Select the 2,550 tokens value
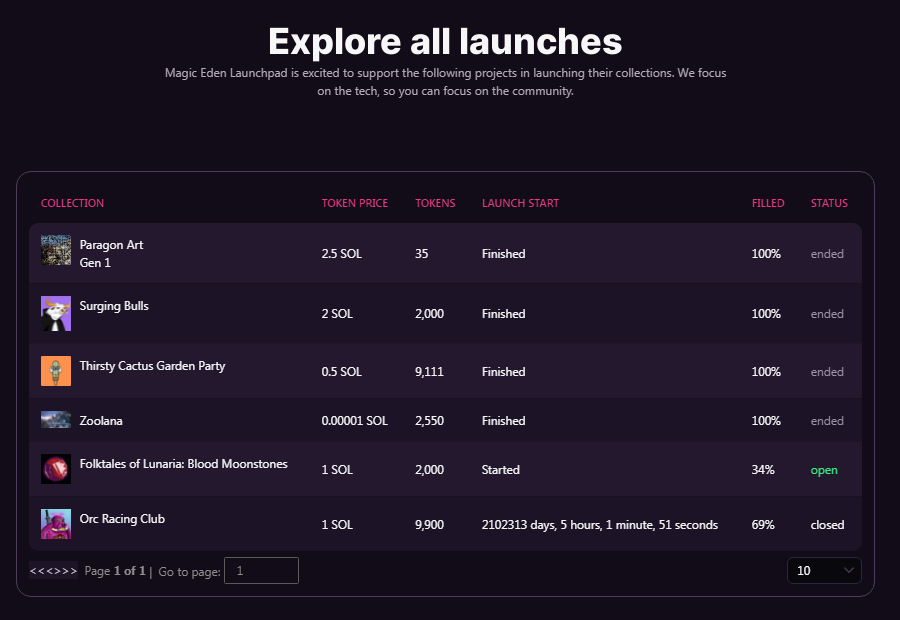The width and height of the screenshot is (900, 620). (429, 421)
